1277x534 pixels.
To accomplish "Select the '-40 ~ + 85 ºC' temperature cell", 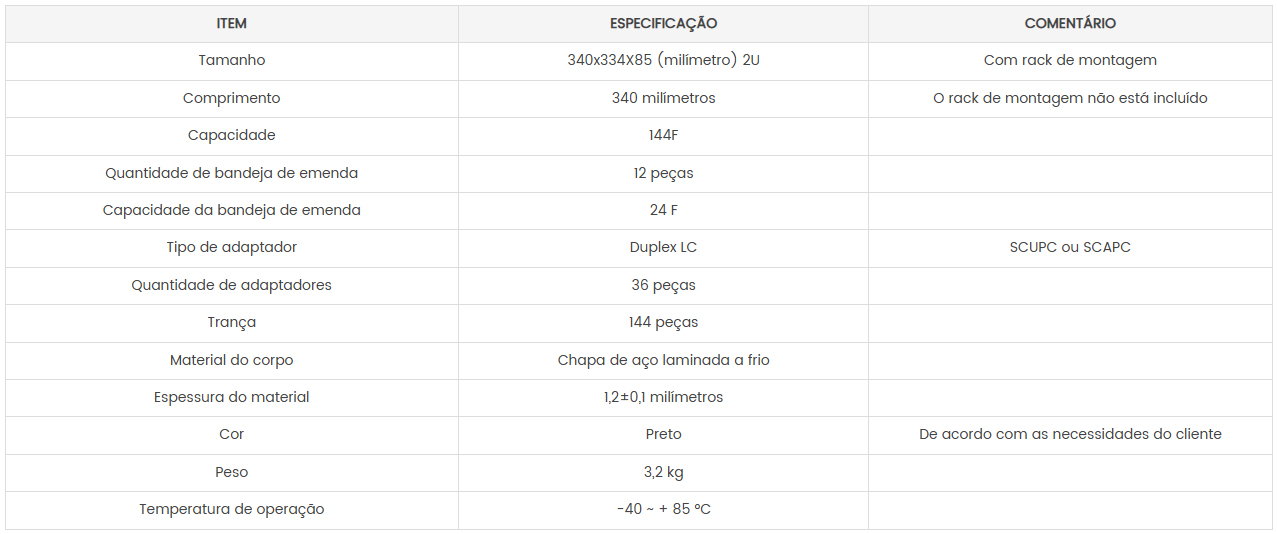I will click(663, 509).
